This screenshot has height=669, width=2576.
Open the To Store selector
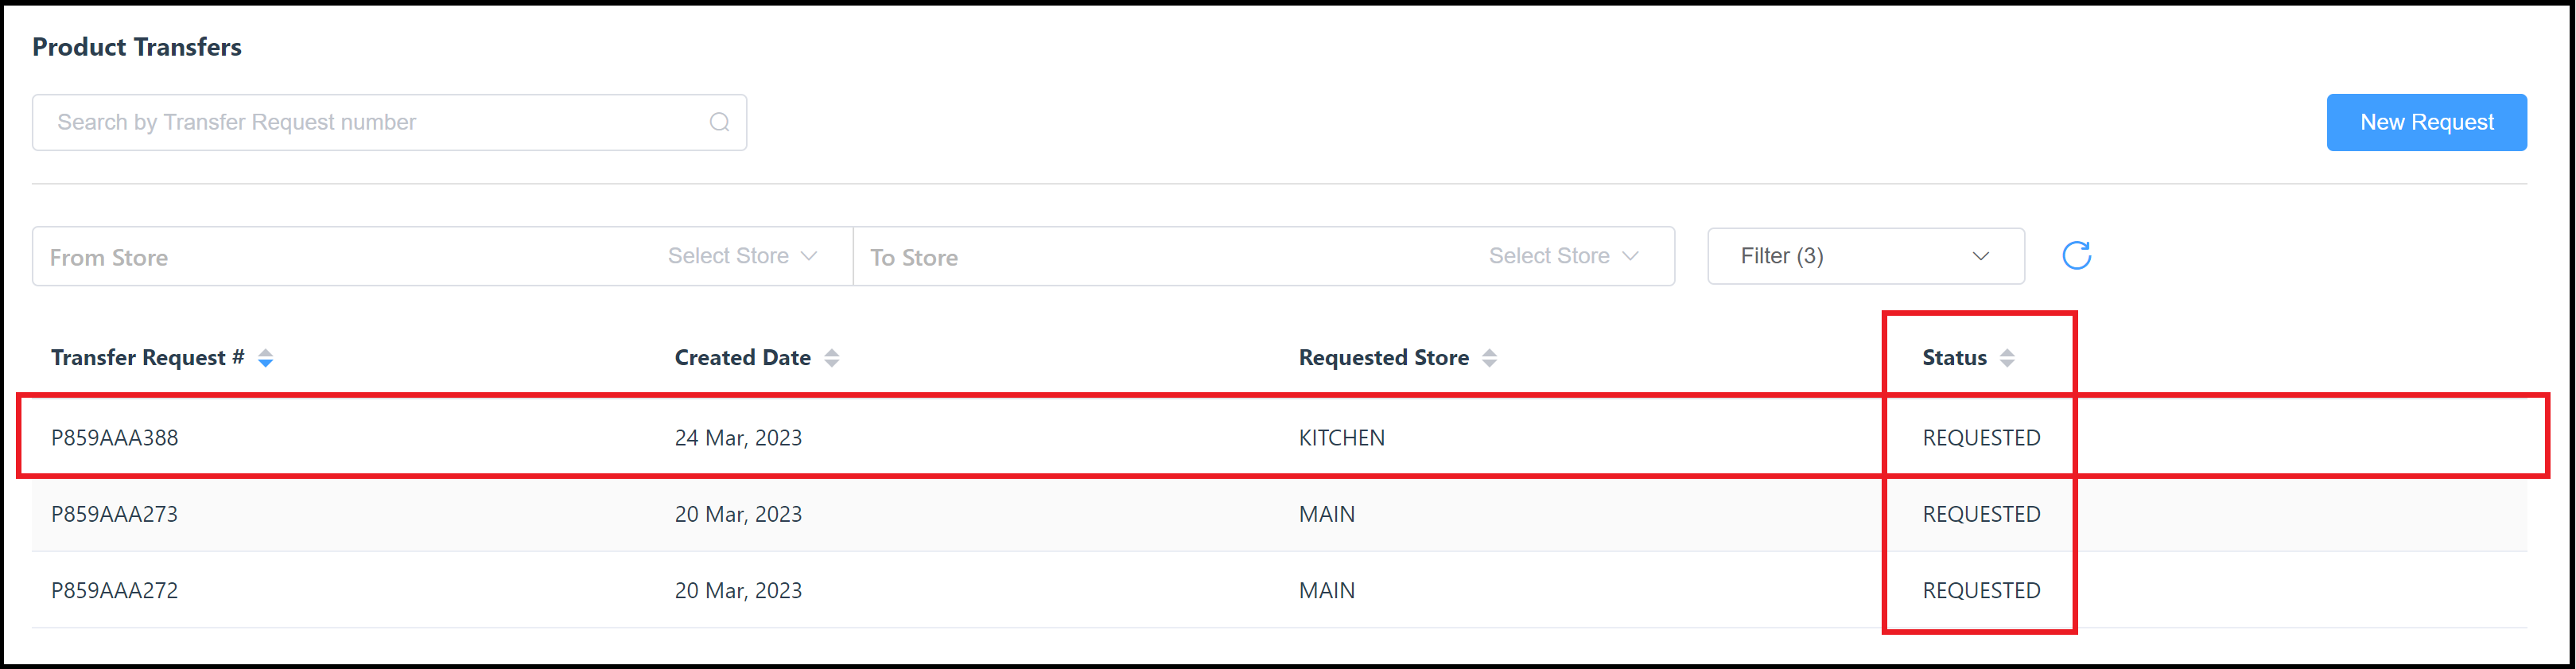[x=1562, y=255]
